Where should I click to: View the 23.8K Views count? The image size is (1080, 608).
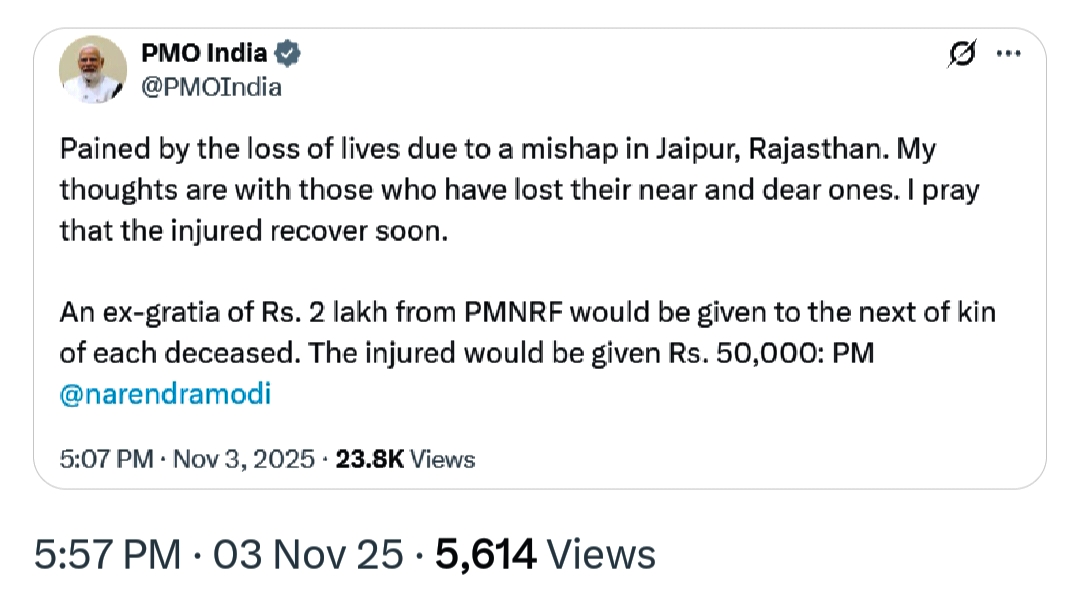403,459
